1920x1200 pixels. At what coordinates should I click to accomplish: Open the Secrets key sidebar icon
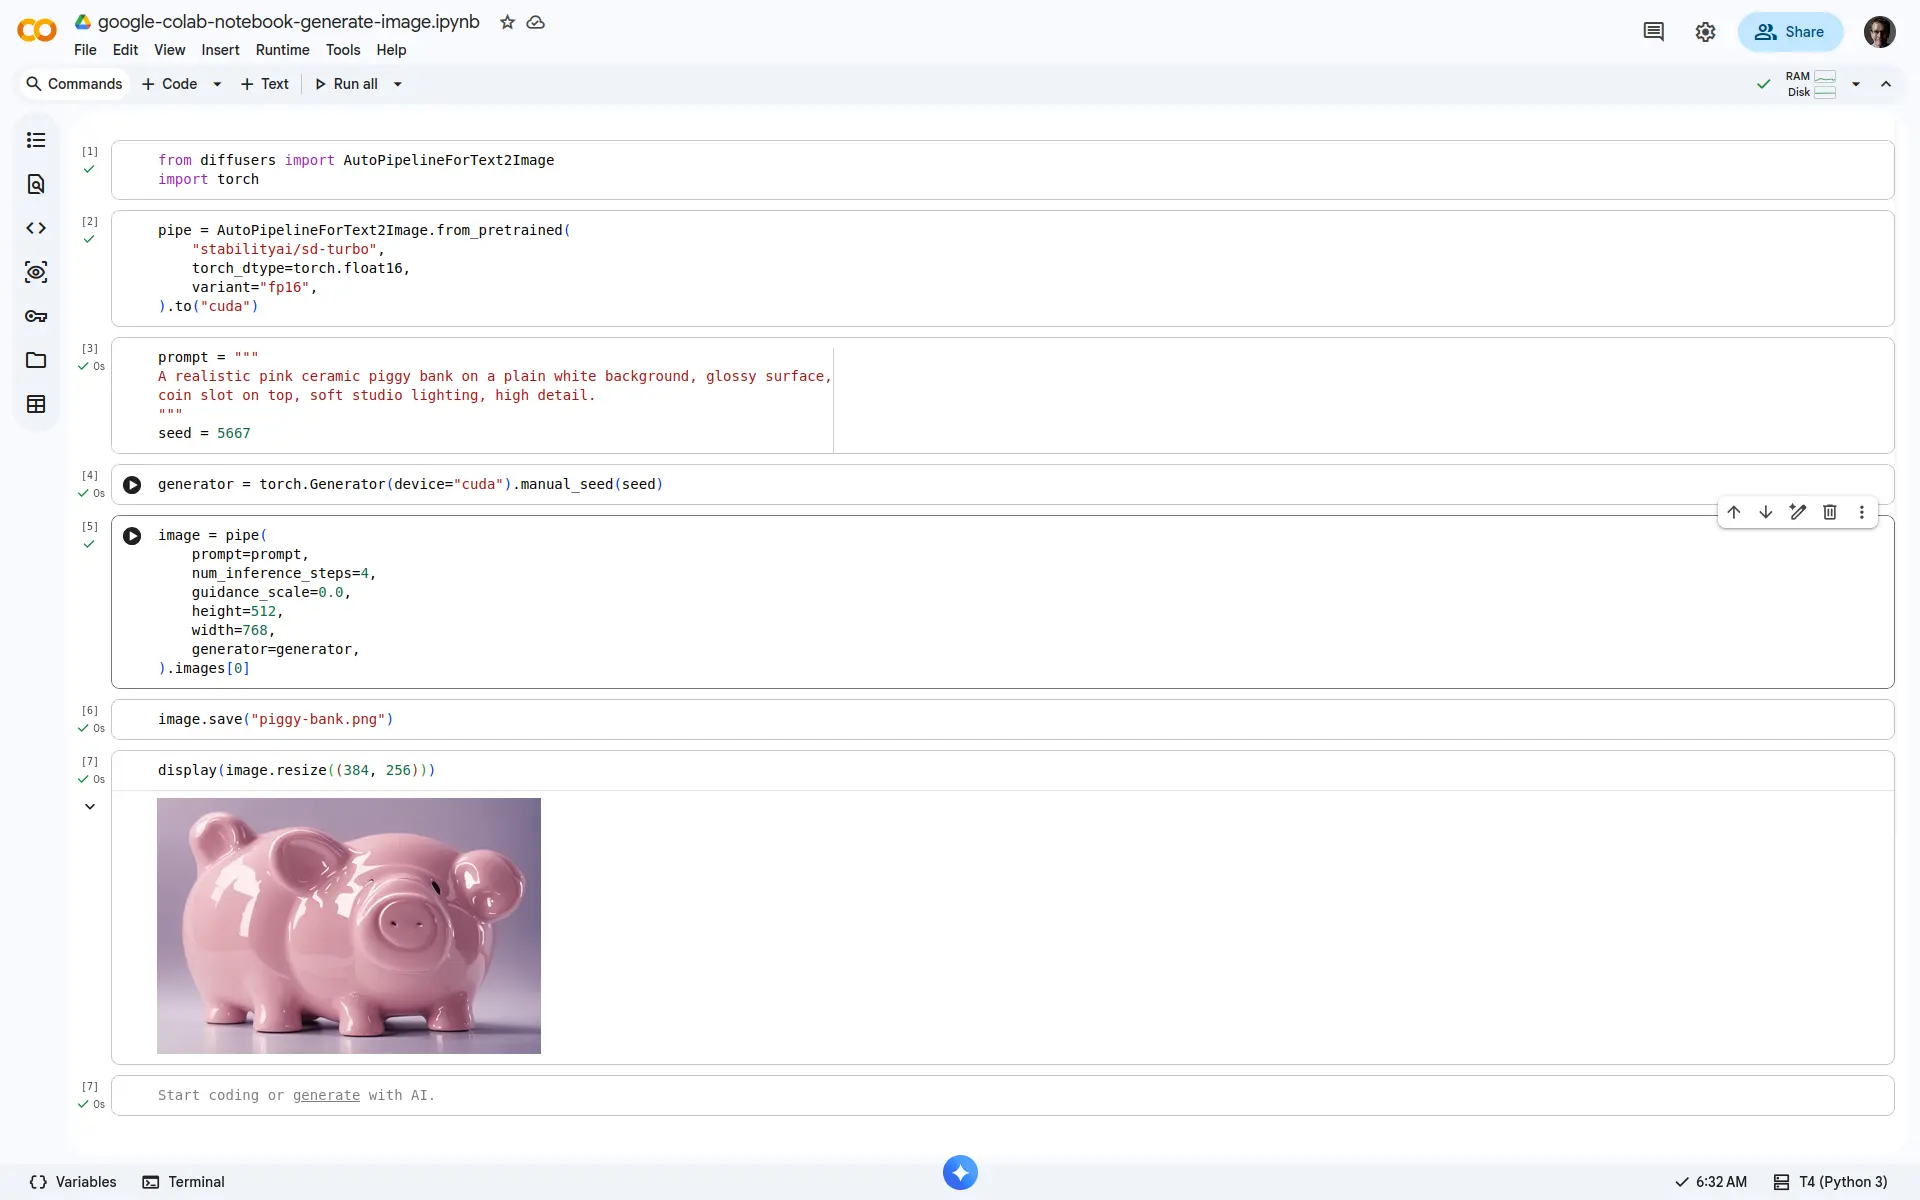coord(36,316)
